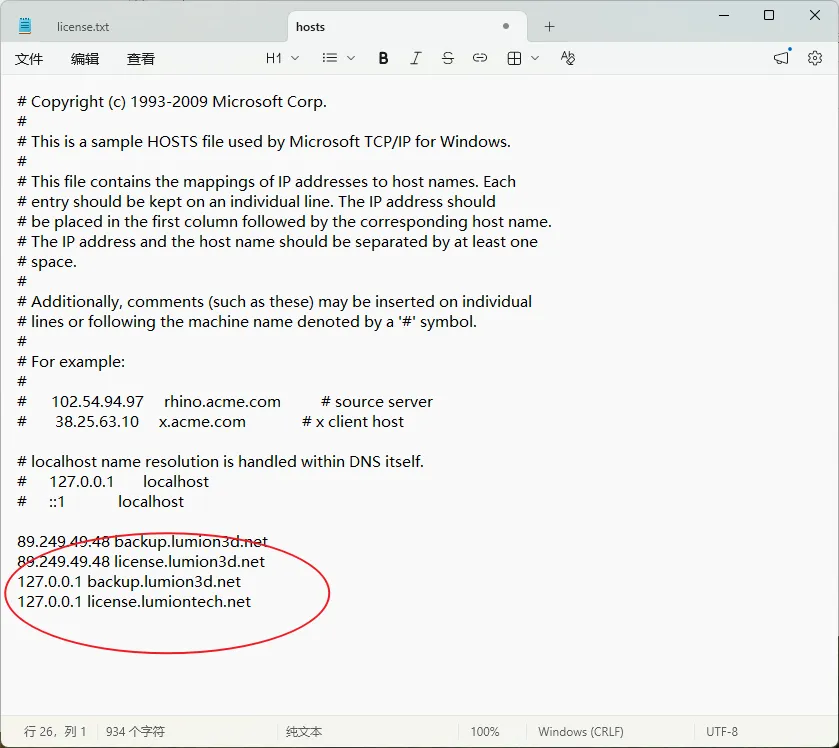
Task: Clear formatting with the eraser-A icon
Action: coord(568,58)
